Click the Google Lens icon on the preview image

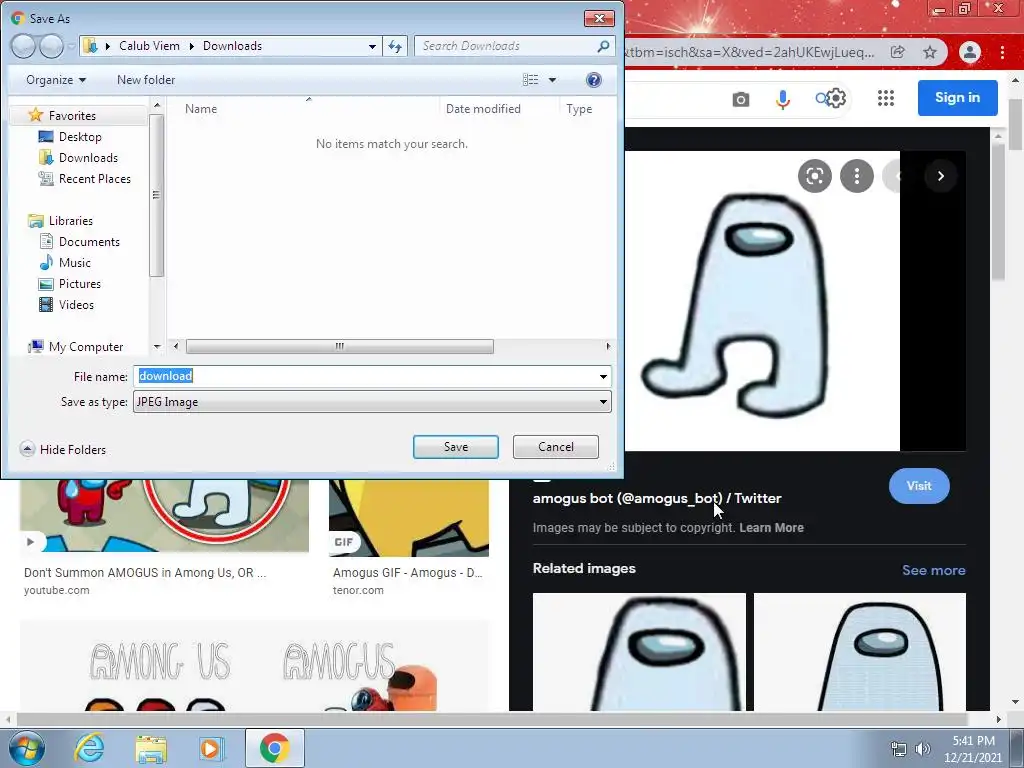click(815, 176)
